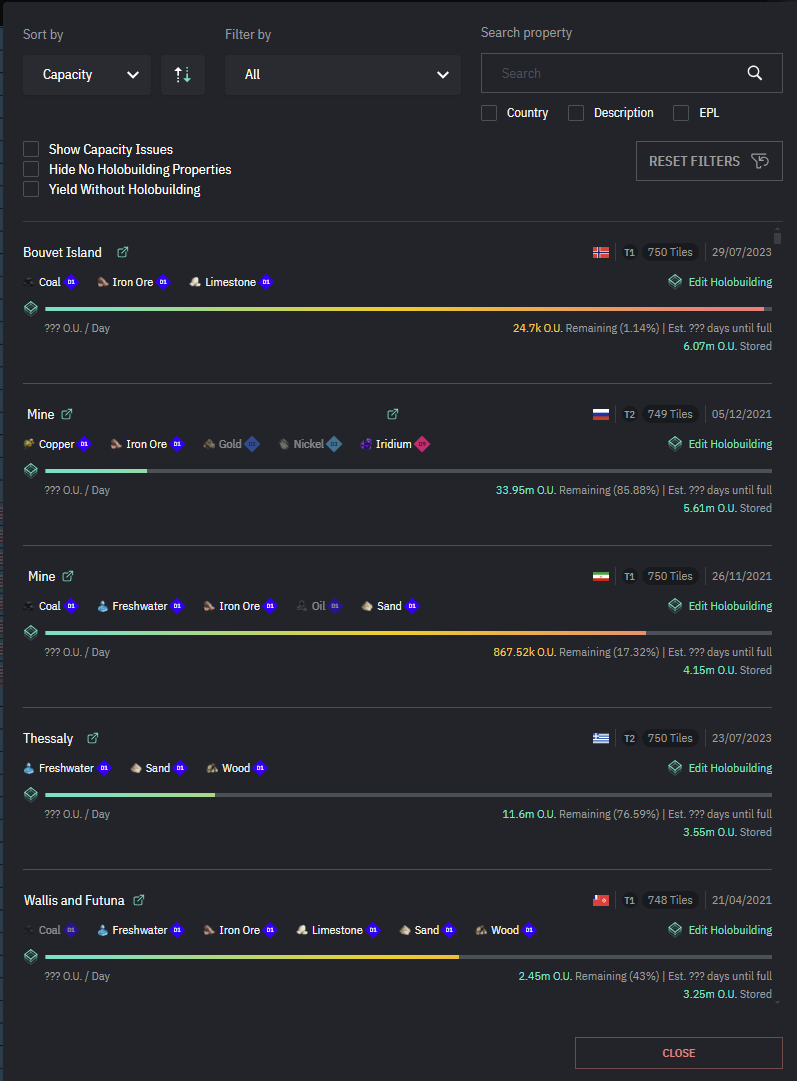Click into the Search property field

point(615,73)
